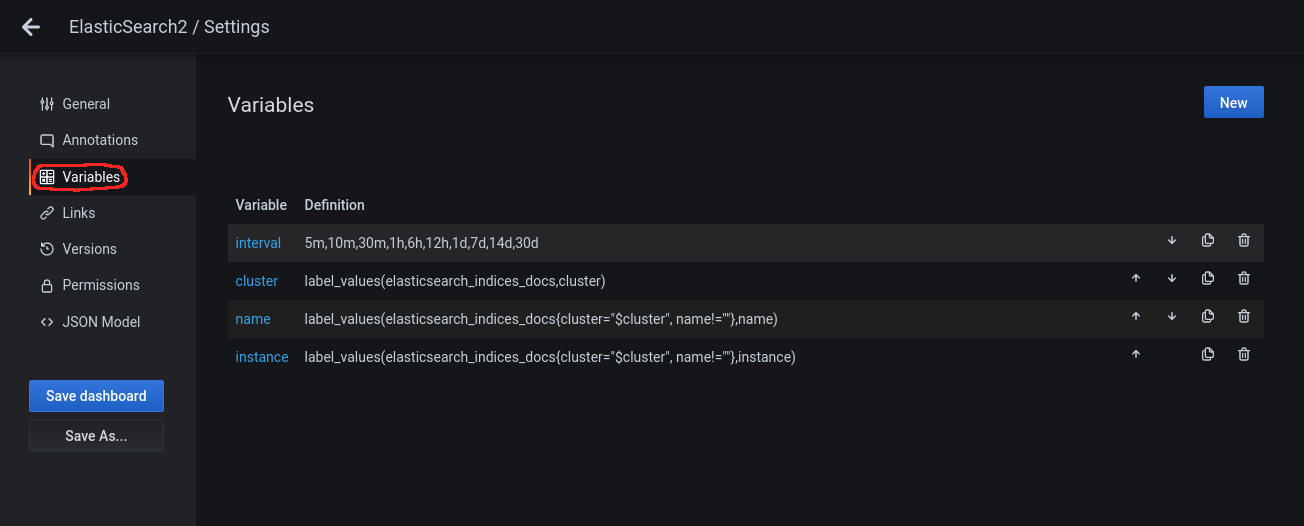Screen dimensions: 1304x526
Task: Move the name variable up
Action: point(1136,317)
